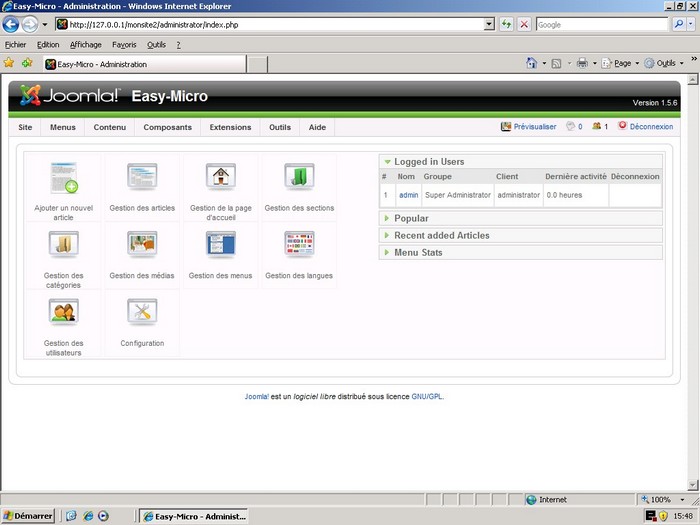Open the browser Favoris menu

(x=124, y=45)
